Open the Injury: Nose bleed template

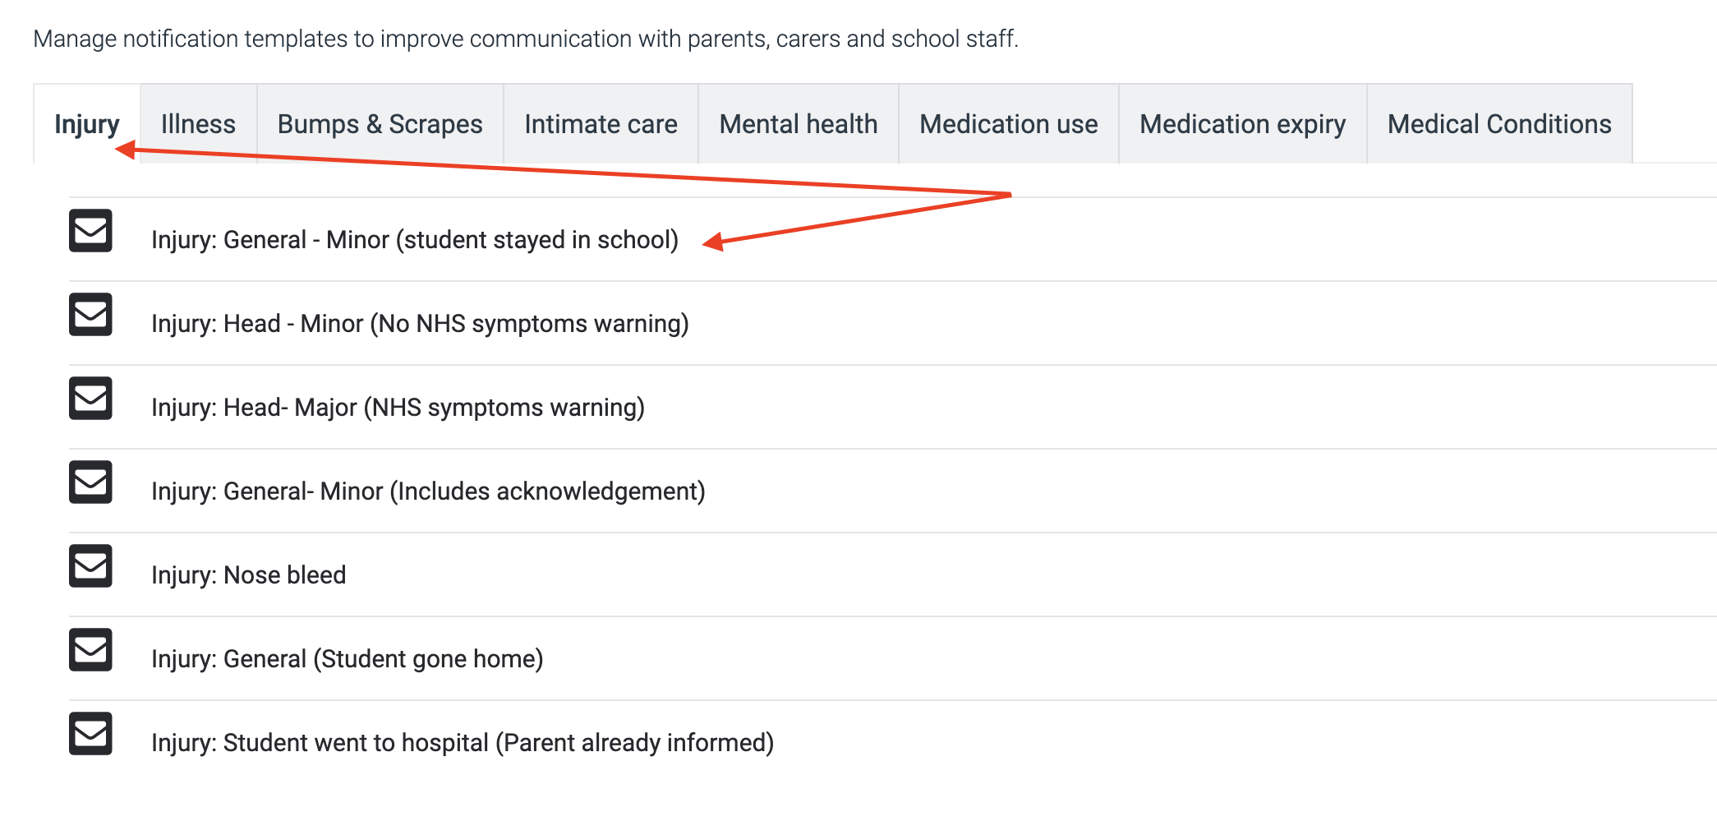[x=248, y=576]
